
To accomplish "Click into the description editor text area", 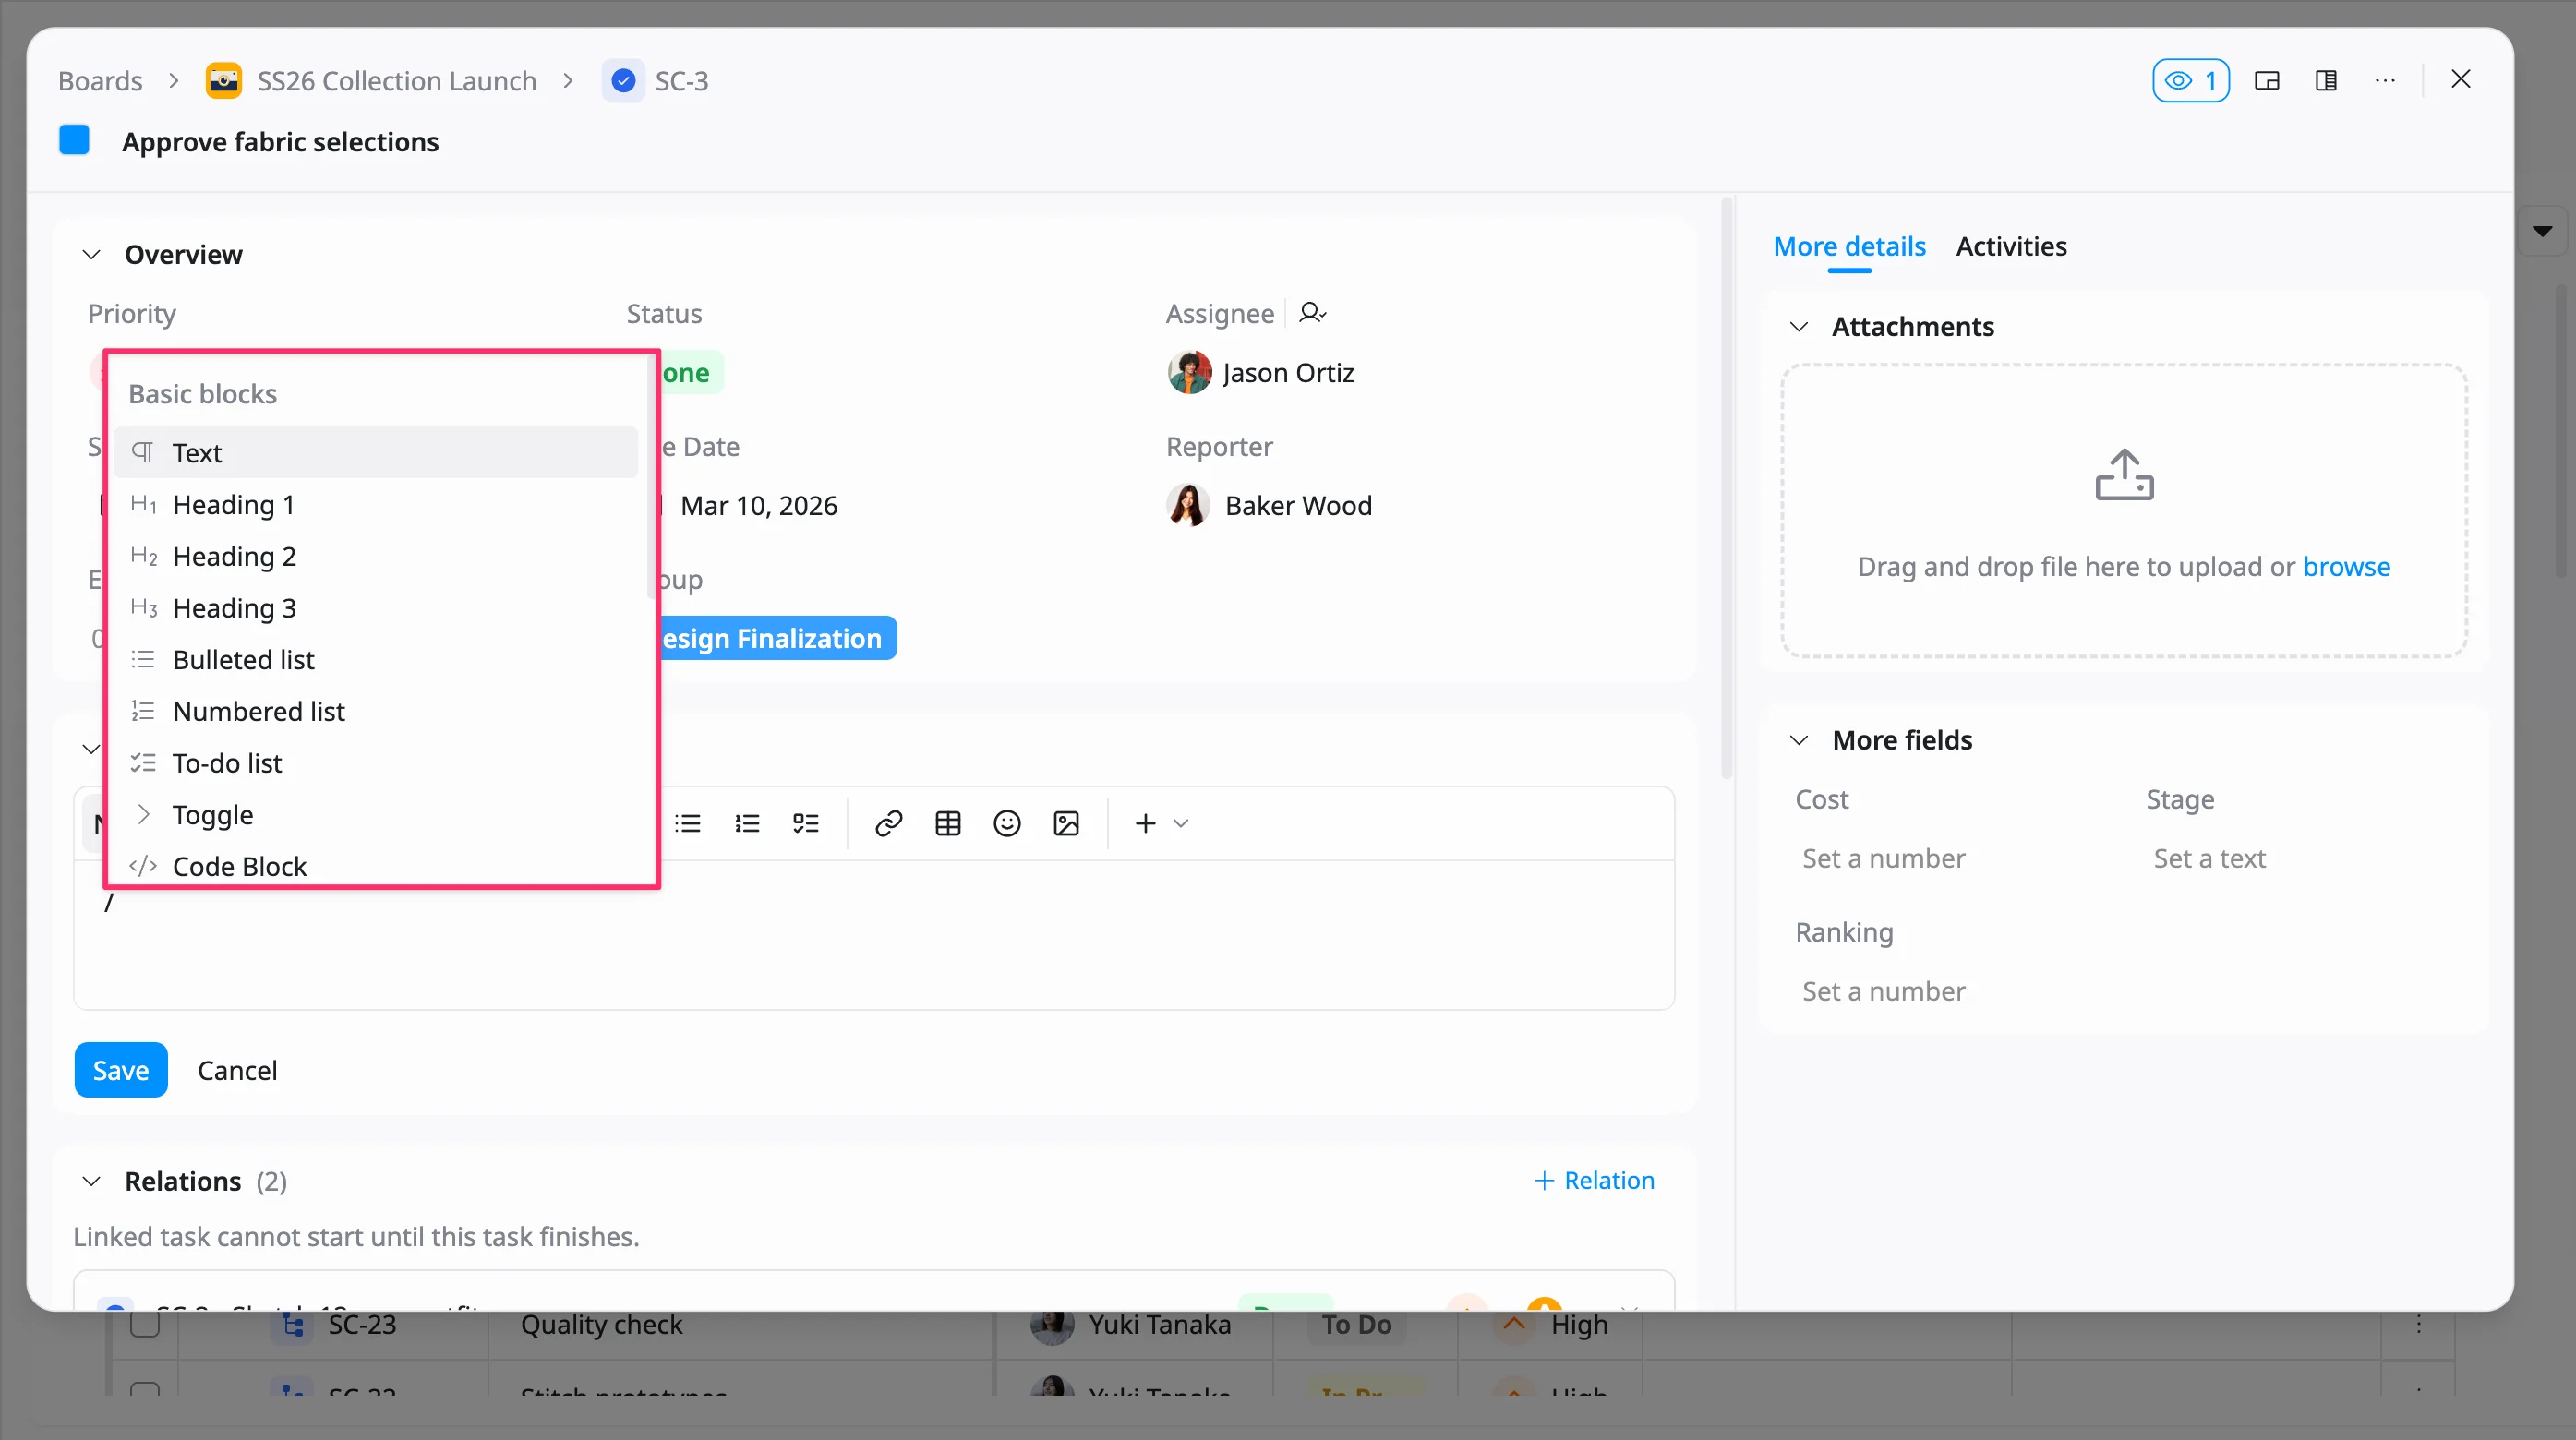I will click(x=873, y=935).
